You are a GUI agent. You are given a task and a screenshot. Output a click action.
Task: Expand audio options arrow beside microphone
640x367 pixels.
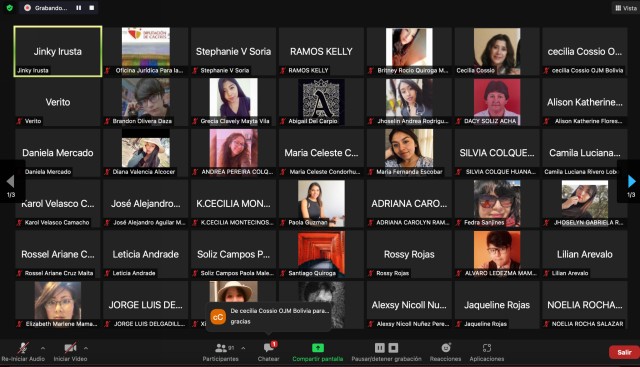click(x=43, y=348)
